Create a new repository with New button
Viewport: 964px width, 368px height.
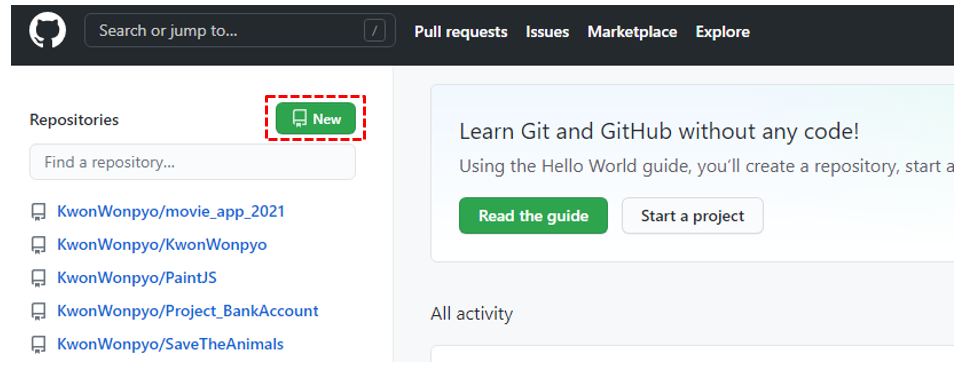pos(316,119)
